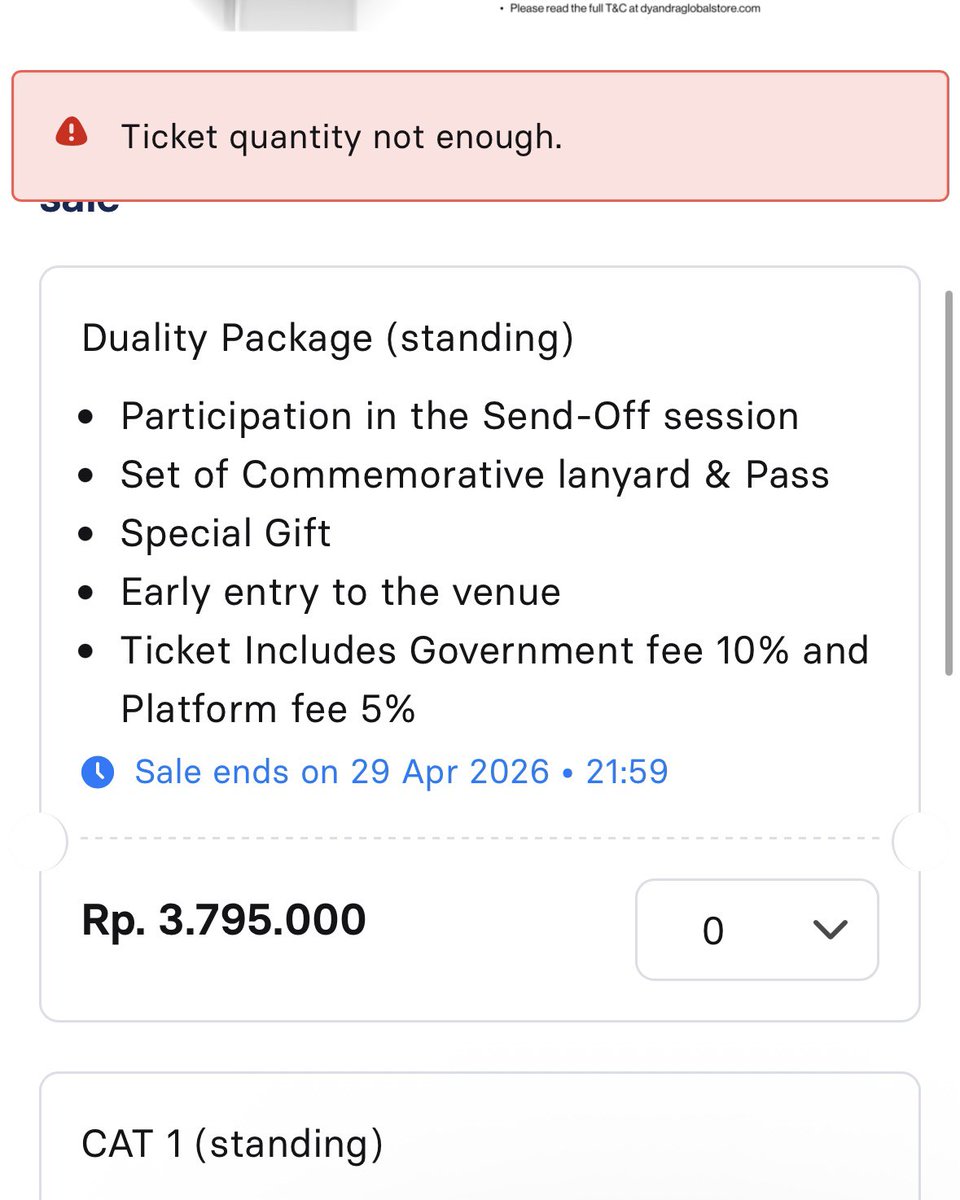Click the 'Special Gift' list item
Screen dimensions: 960x1200
[x=226, y=534]
